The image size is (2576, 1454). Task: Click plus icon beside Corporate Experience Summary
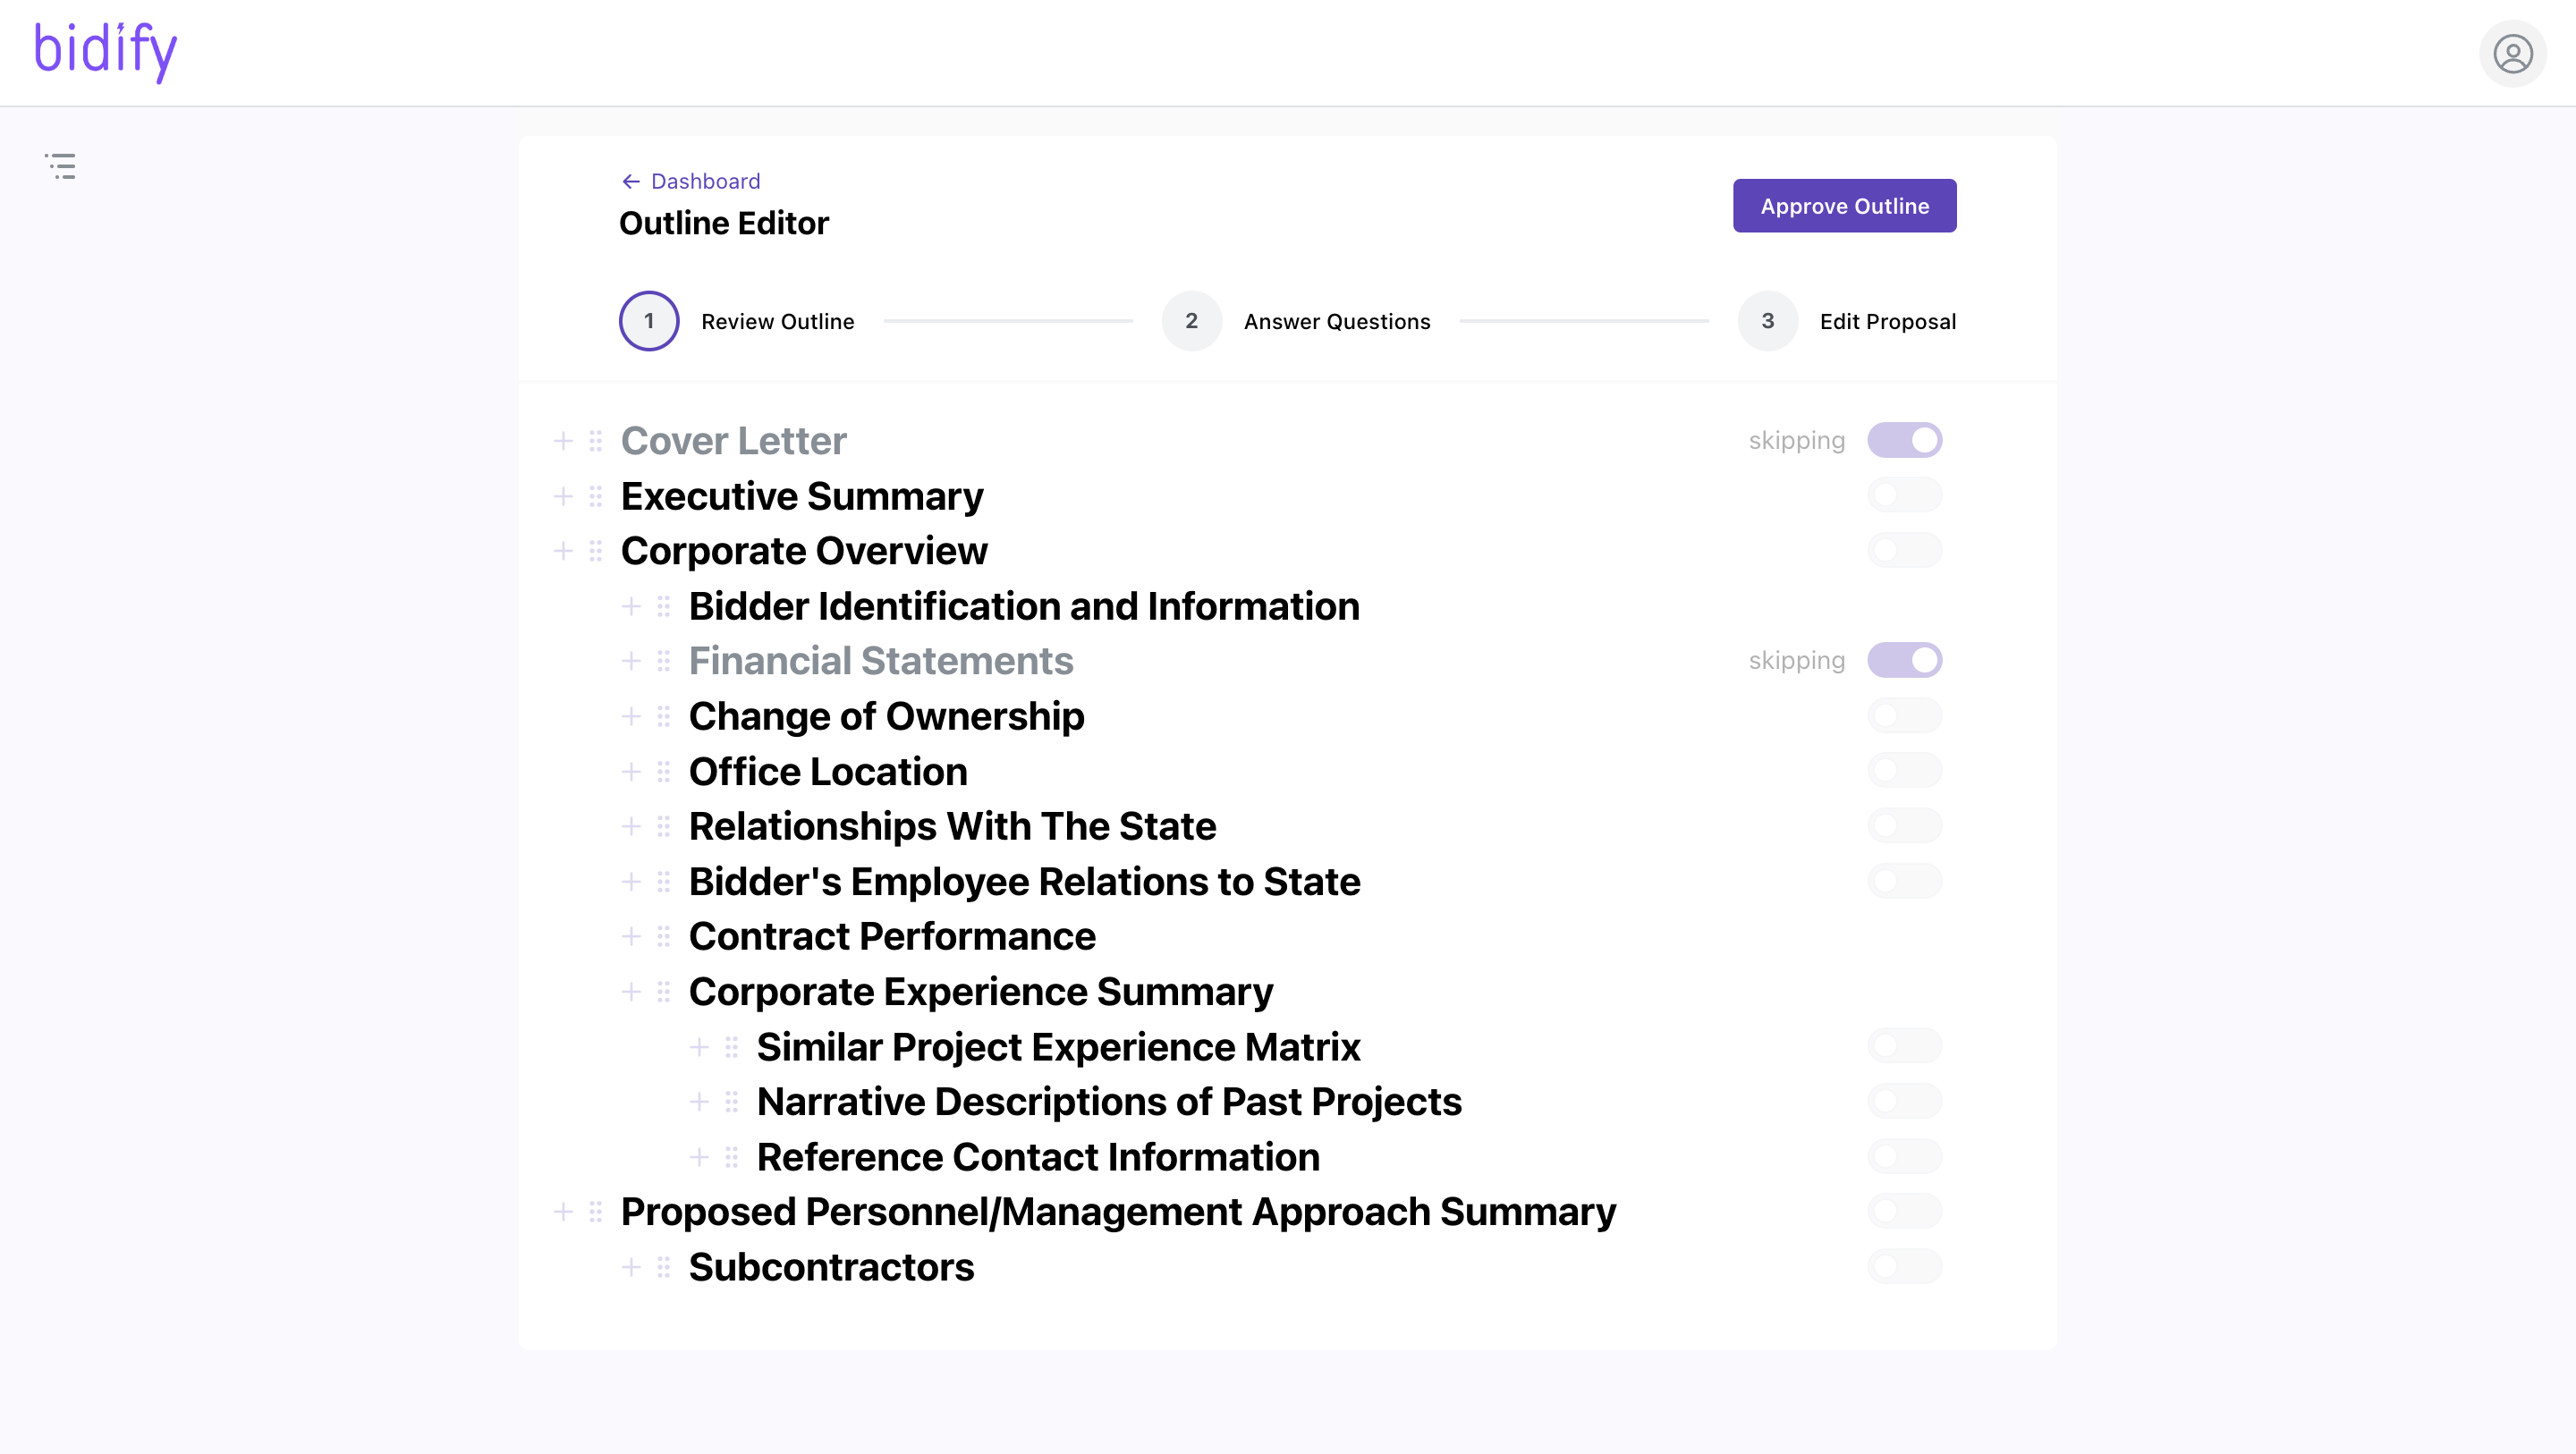click(631, 992)
